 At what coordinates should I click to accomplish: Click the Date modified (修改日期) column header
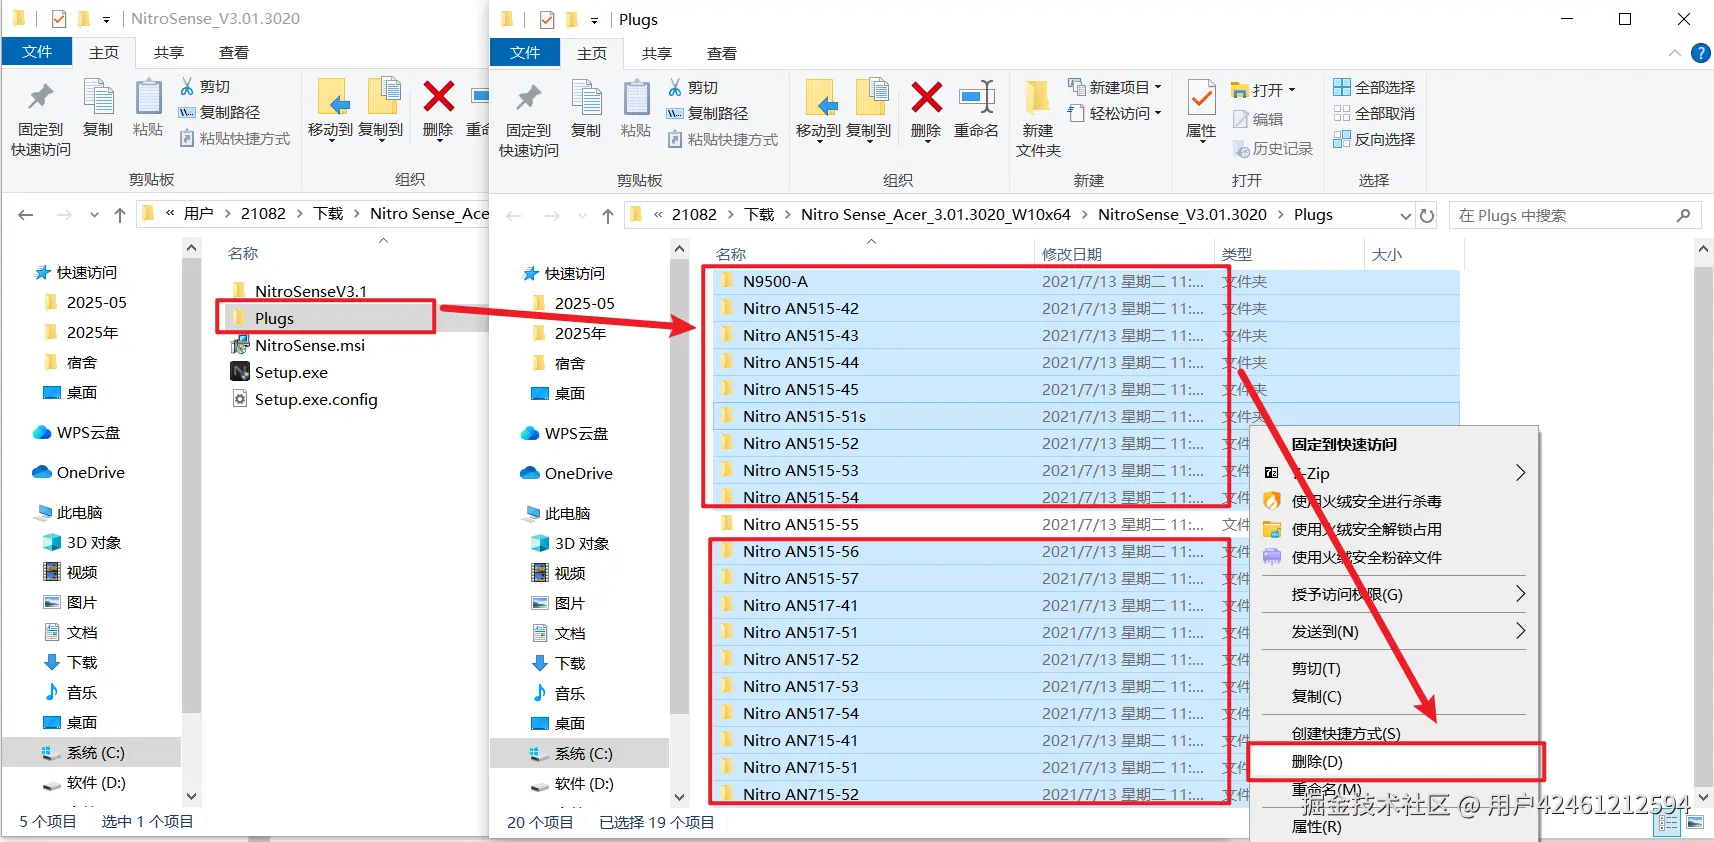(x=1124, y=254)
